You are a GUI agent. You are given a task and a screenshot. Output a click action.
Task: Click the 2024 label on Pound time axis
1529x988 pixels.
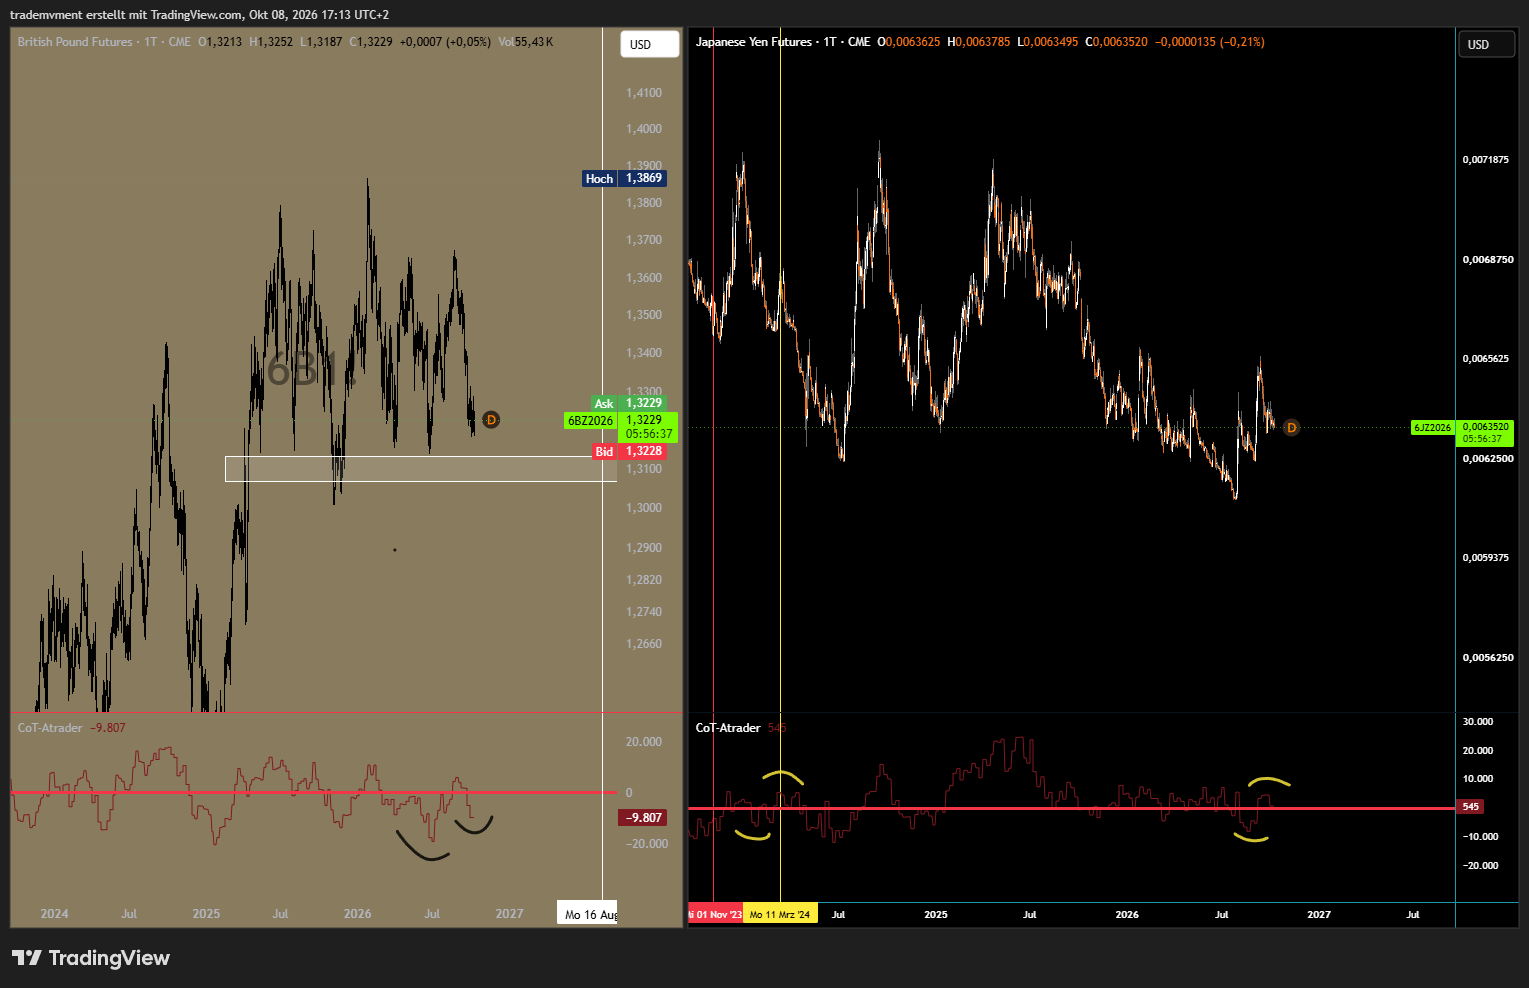(x=54, y=914)
